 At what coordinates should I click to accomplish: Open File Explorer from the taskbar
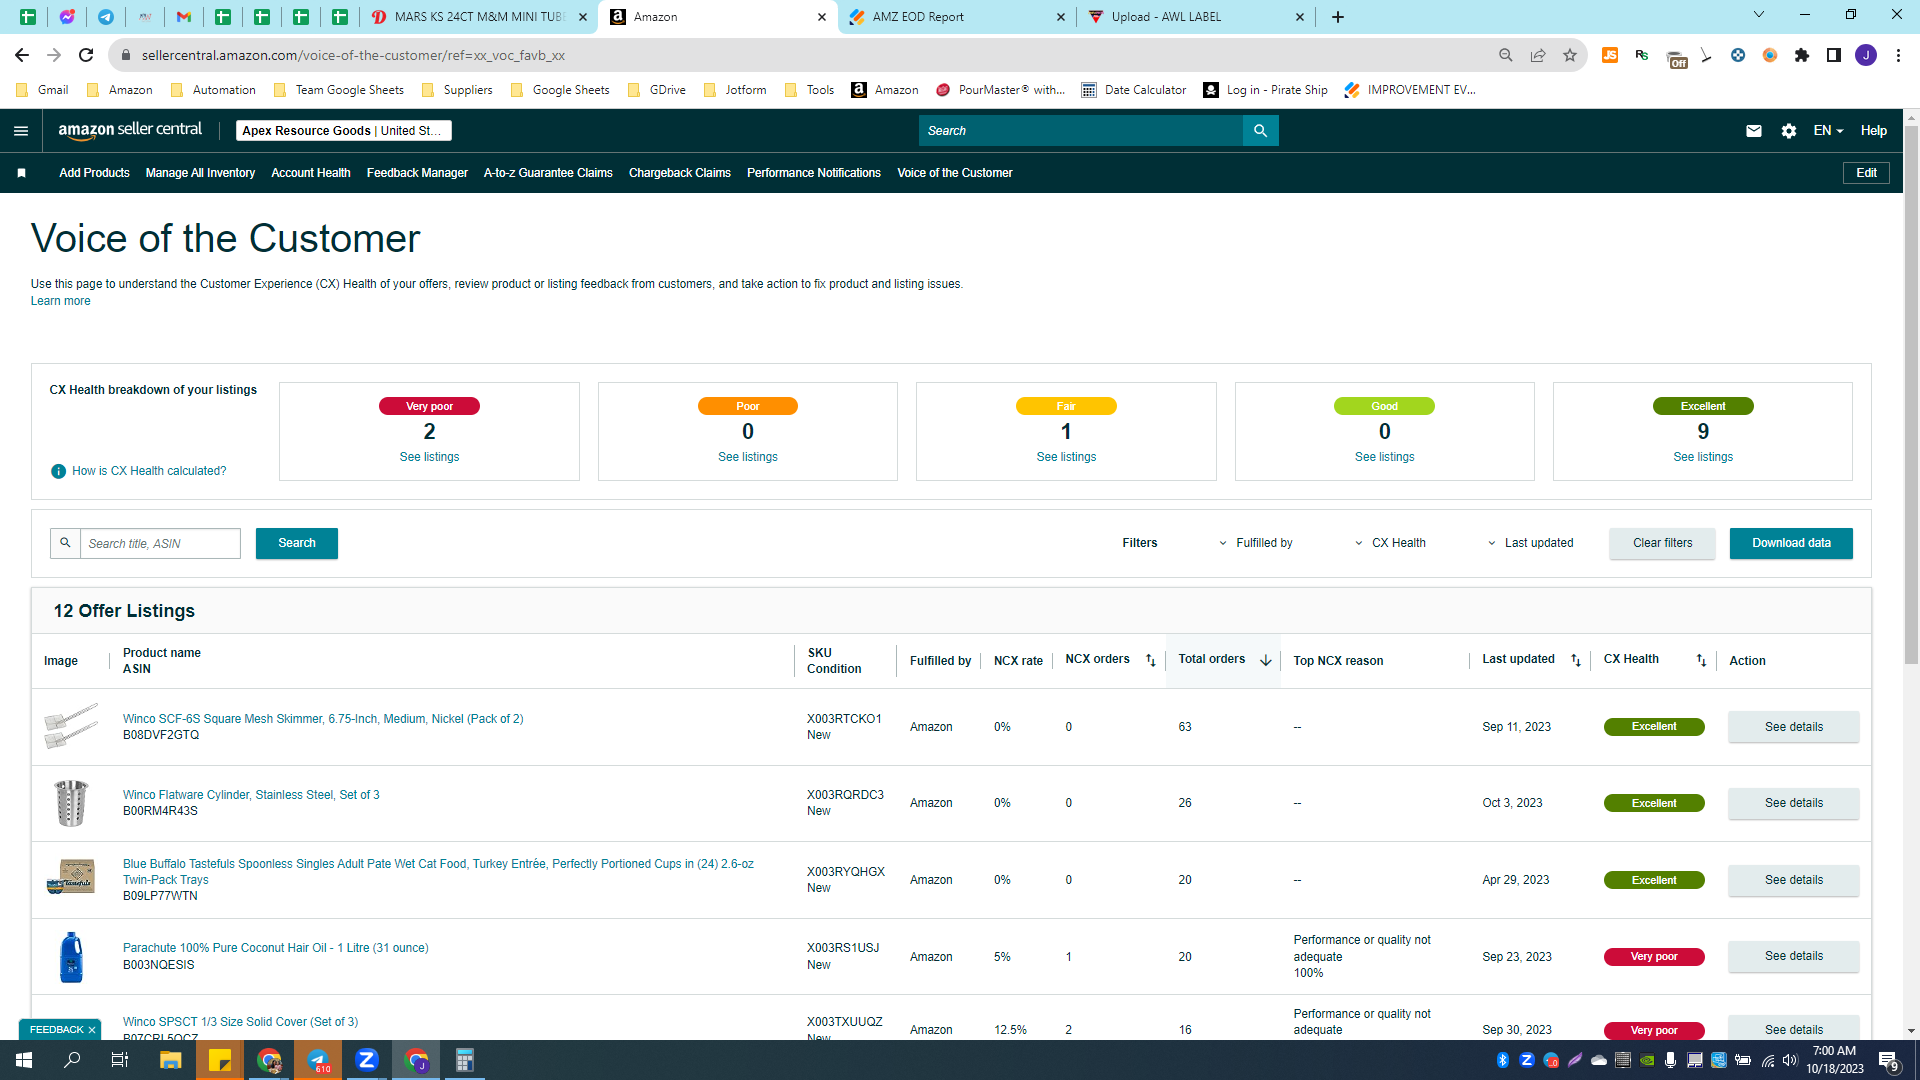[170, 1060]
